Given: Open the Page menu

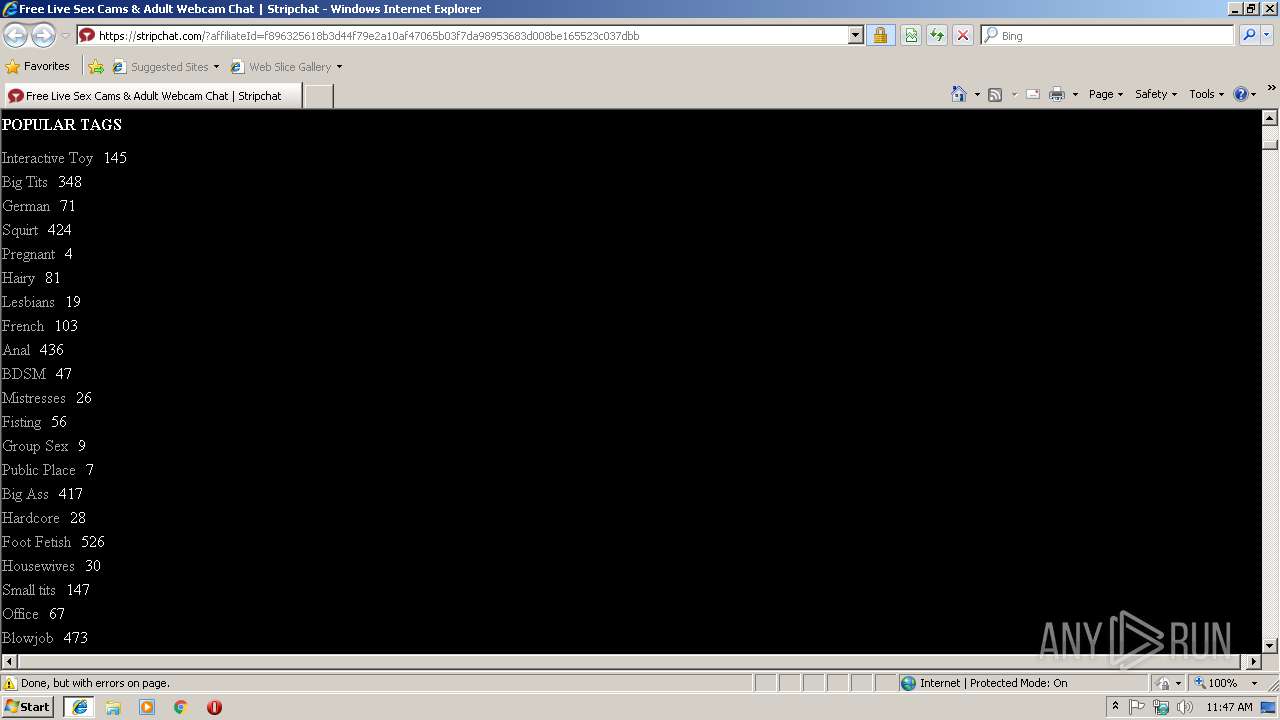Looking at the screenshot, I should 1105,94.
